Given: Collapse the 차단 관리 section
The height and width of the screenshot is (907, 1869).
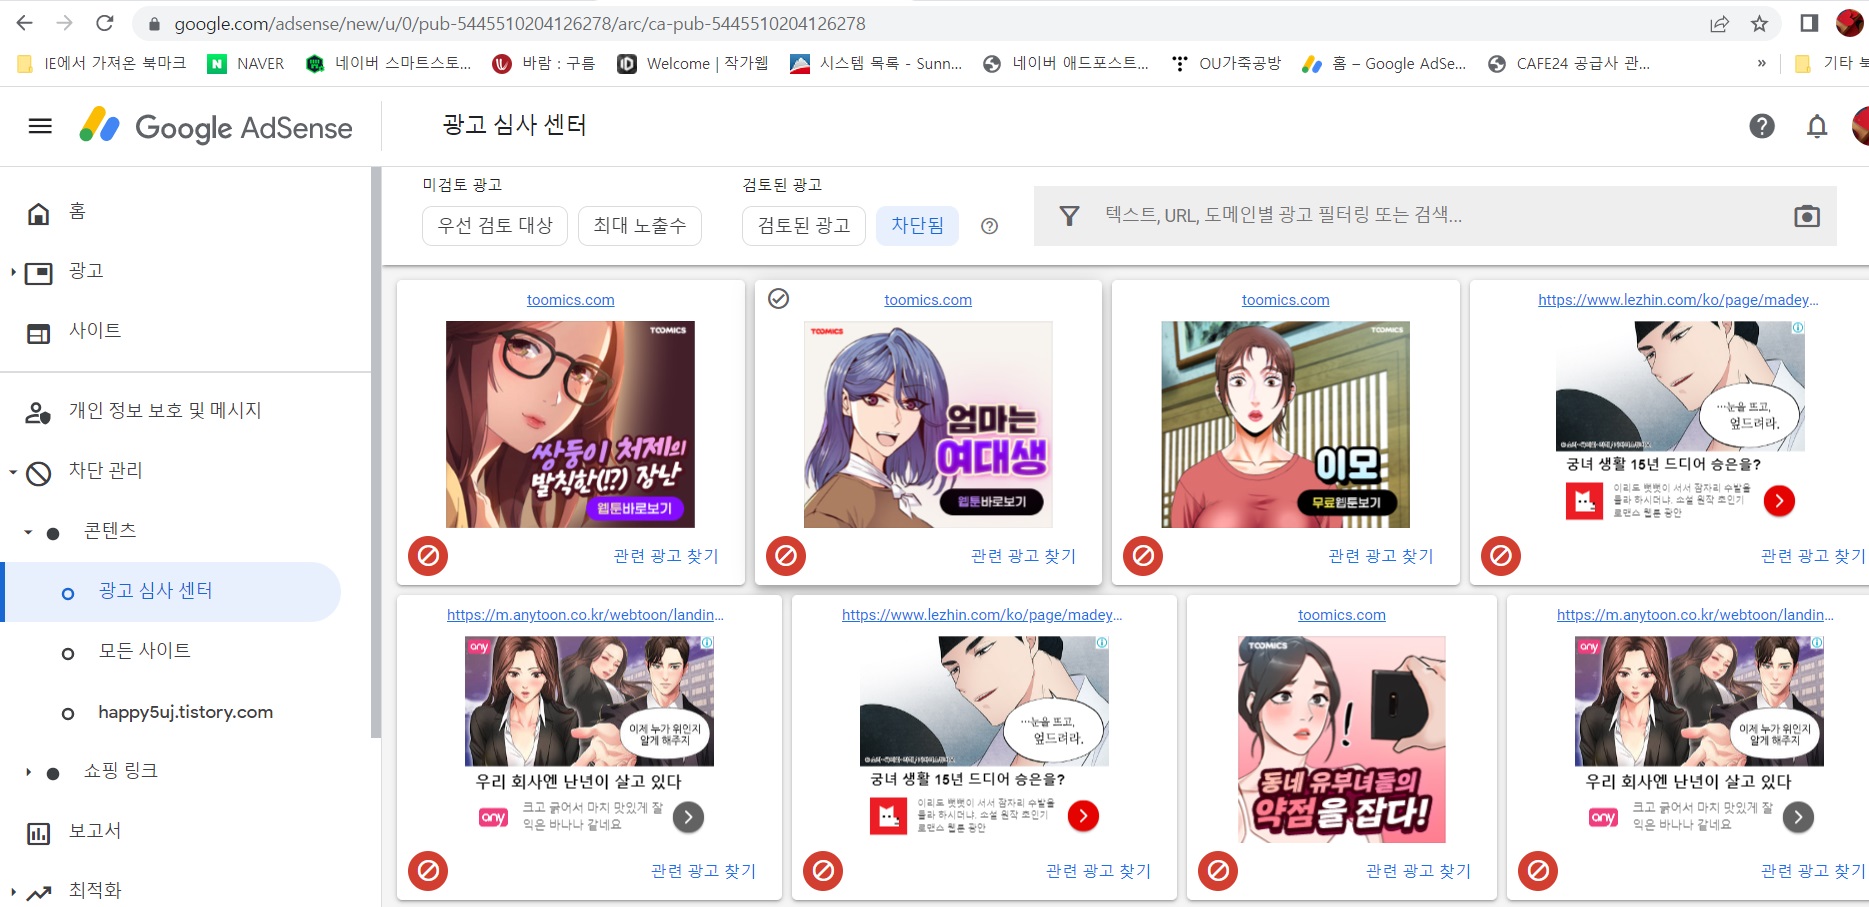Looking at the screenshot, I should point(13,472).
